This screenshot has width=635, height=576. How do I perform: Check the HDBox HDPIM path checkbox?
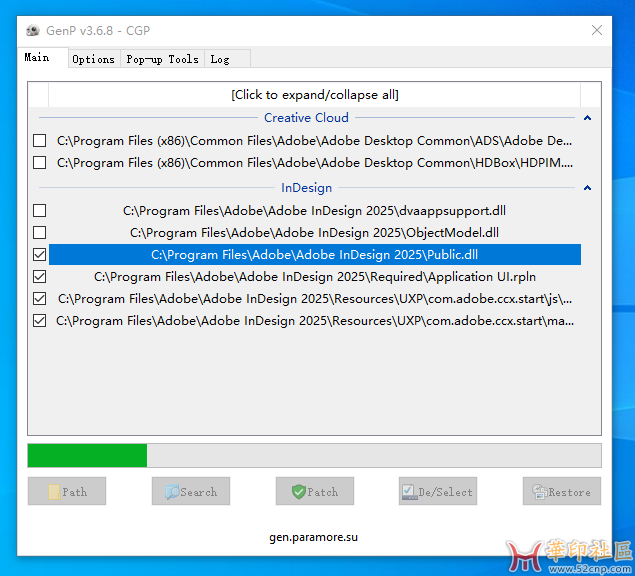click(x=40, y=162)
